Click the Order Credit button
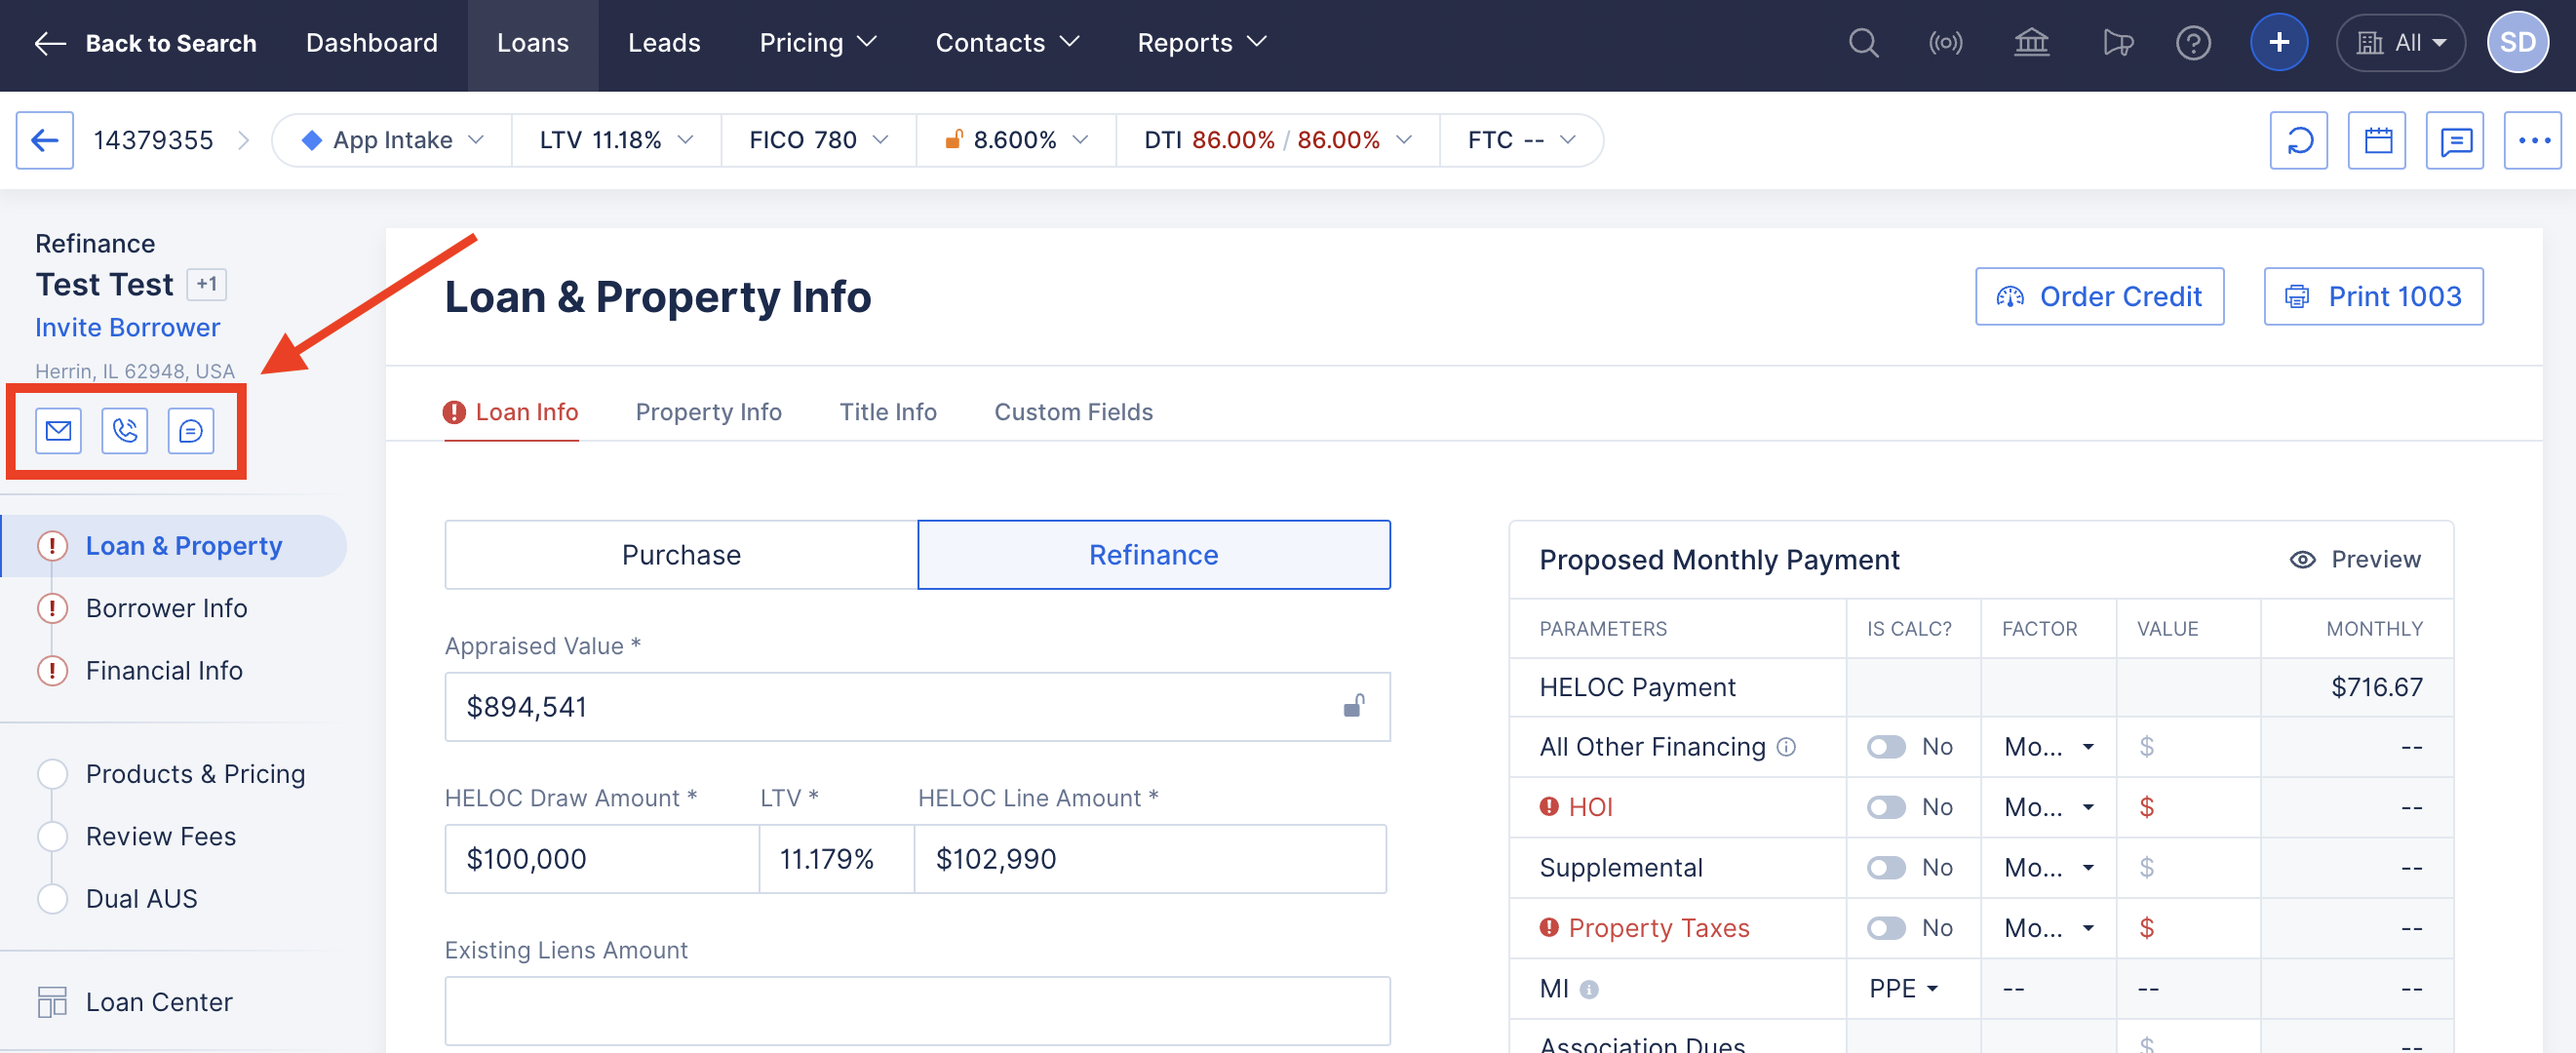The width and height of the screenshot is (2576, 1053). pos(2099,296)
